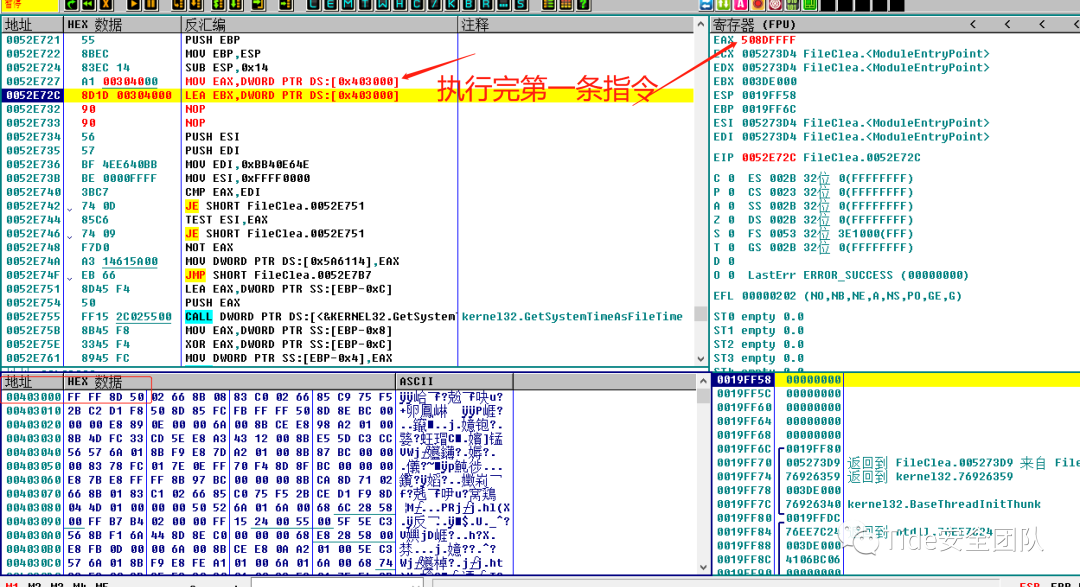Open the Log window (L icon)

[x=313, y=5]
